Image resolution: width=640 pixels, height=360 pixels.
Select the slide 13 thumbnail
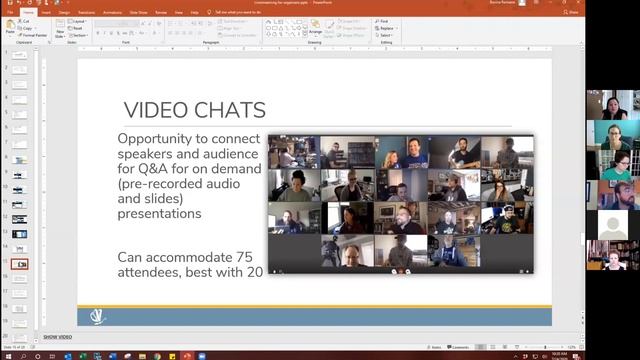(20, 234)
